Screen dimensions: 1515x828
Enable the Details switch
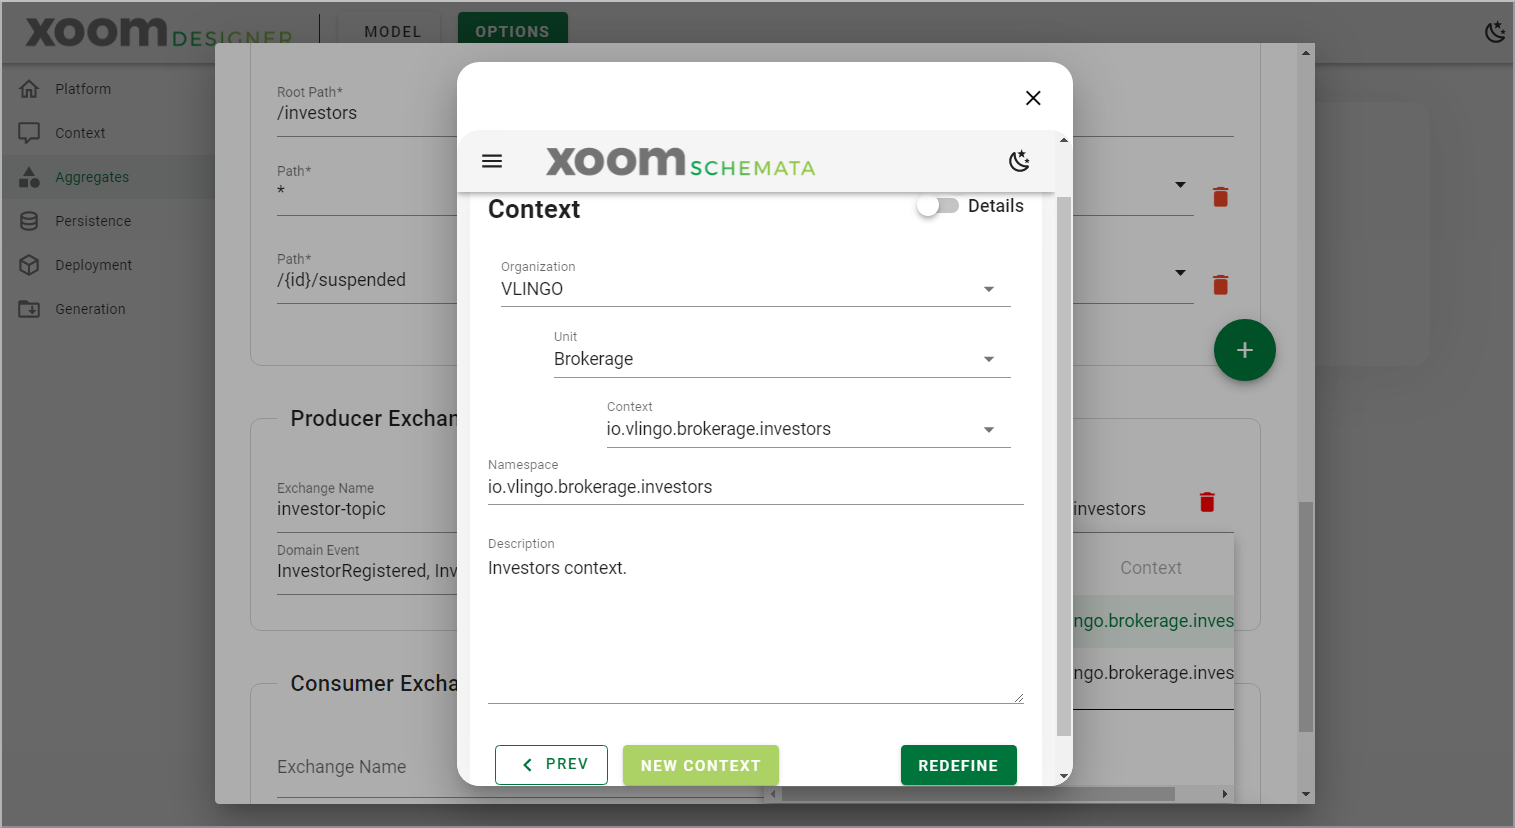click(938, 206)
